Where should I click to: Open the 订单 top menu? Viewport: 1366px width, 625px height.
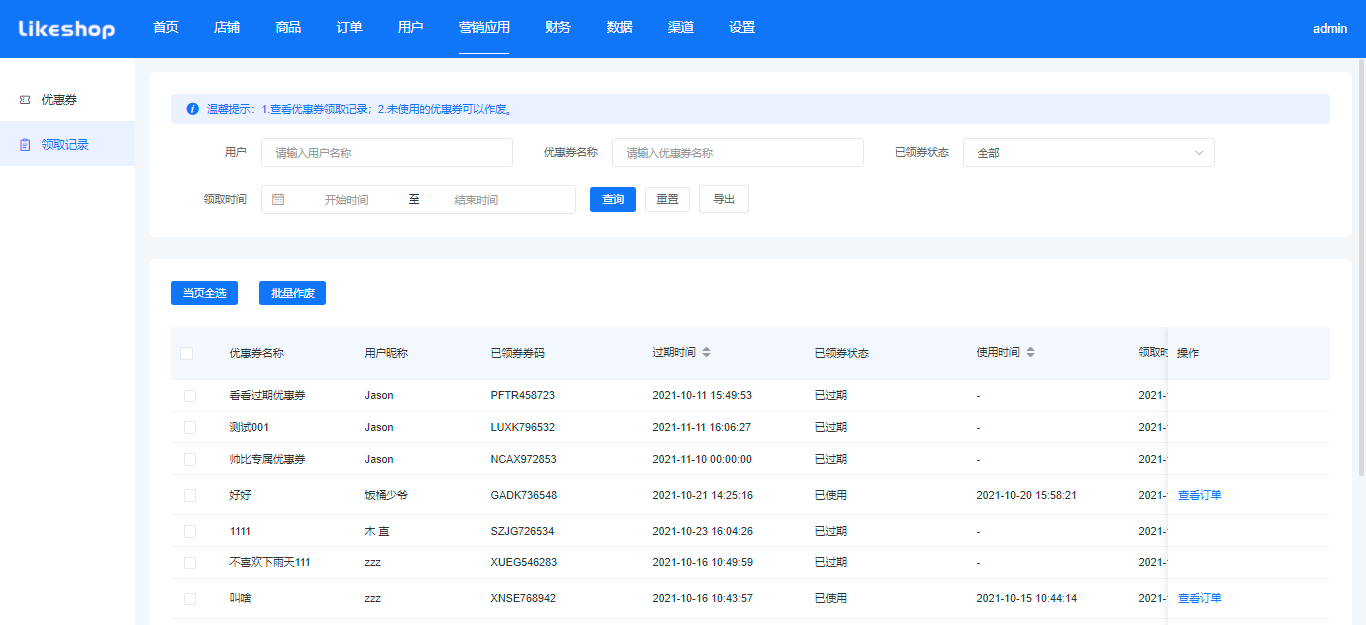point(350,28)
